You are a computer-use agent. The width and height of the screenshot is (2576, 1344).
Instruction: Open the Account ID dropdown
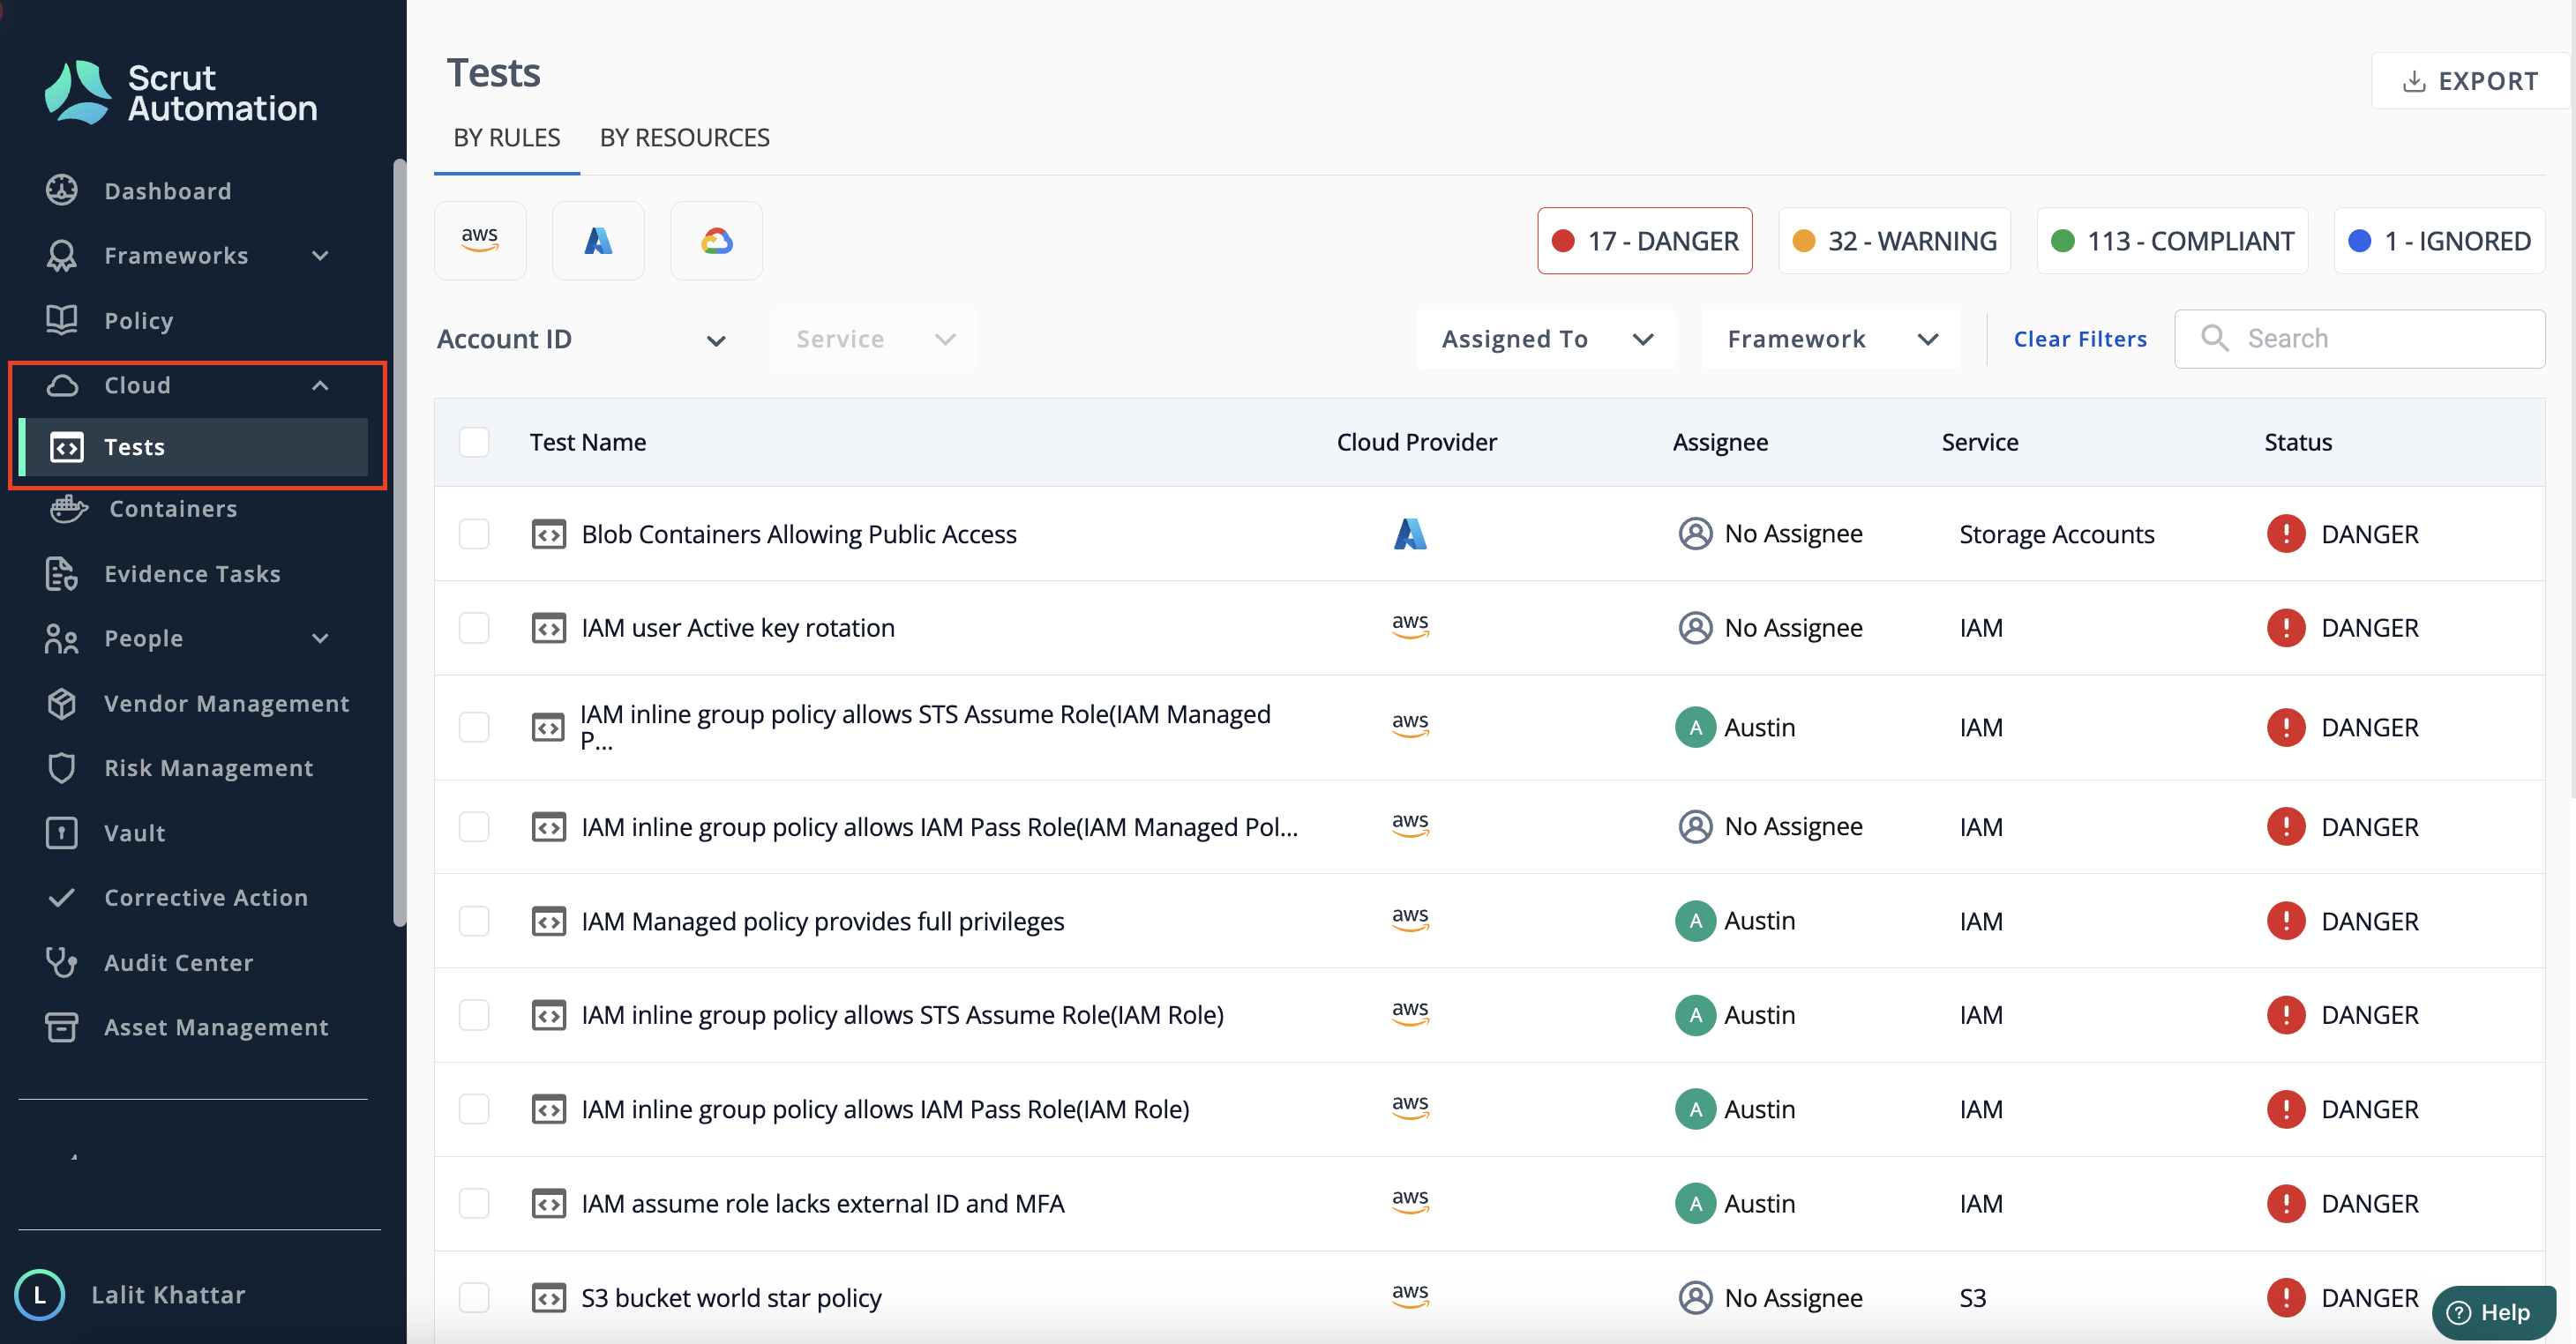(582, 339)
